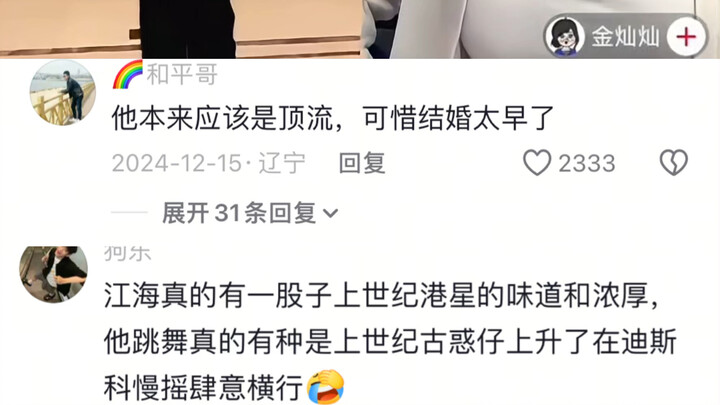
Task: Tap the 金灿灿 author name label
Action: click(625, 37)
